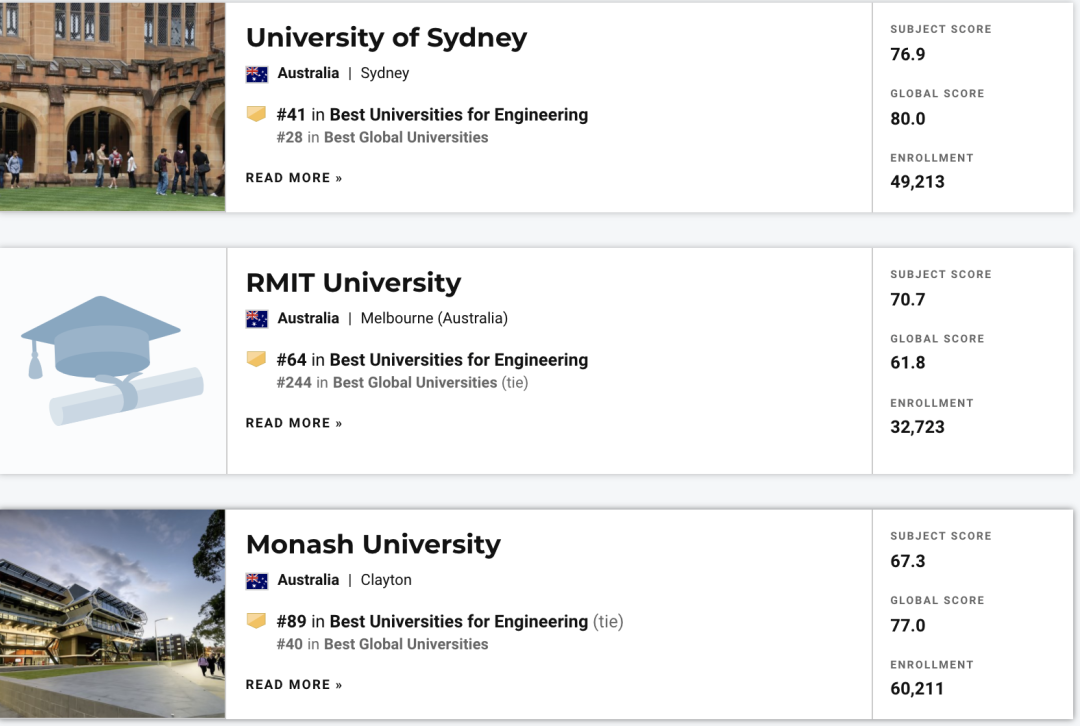Follow Sydney's #28 Best Global Universities link
Viewport: 1080px width, 726px height.
pos(382,137)
